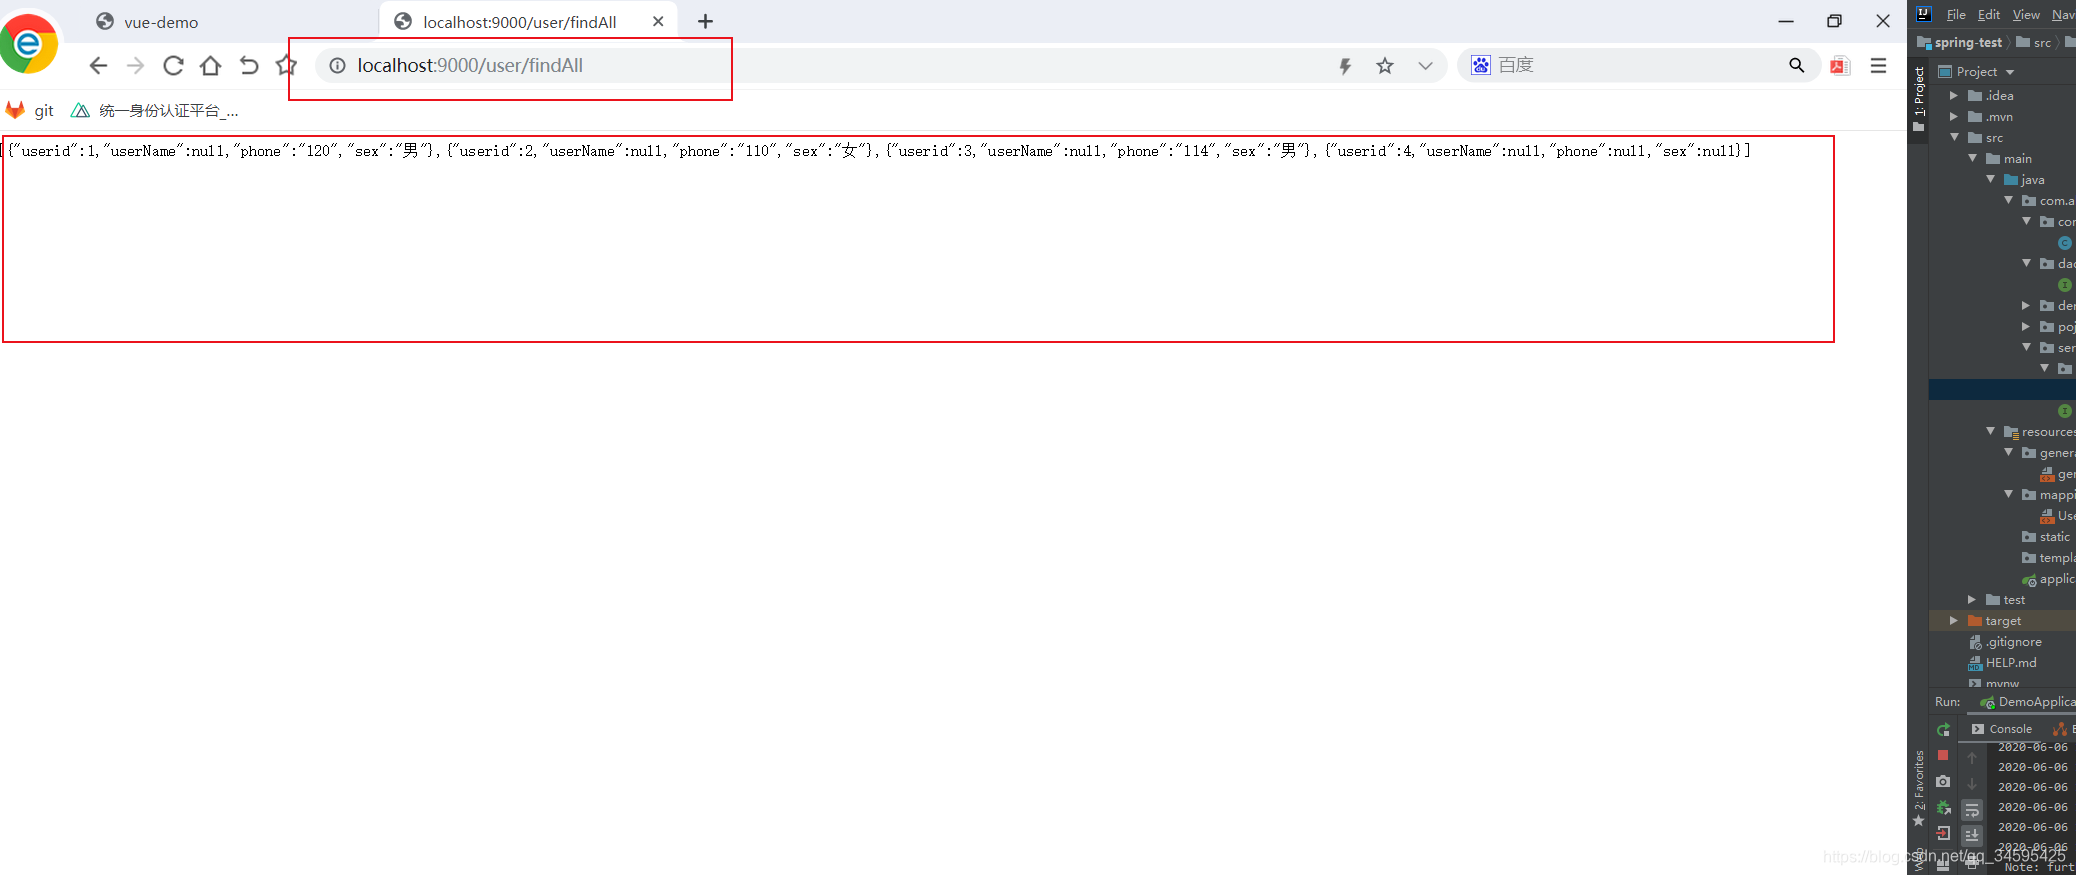Close the localhost:9000/user/findAll tab

658,21
